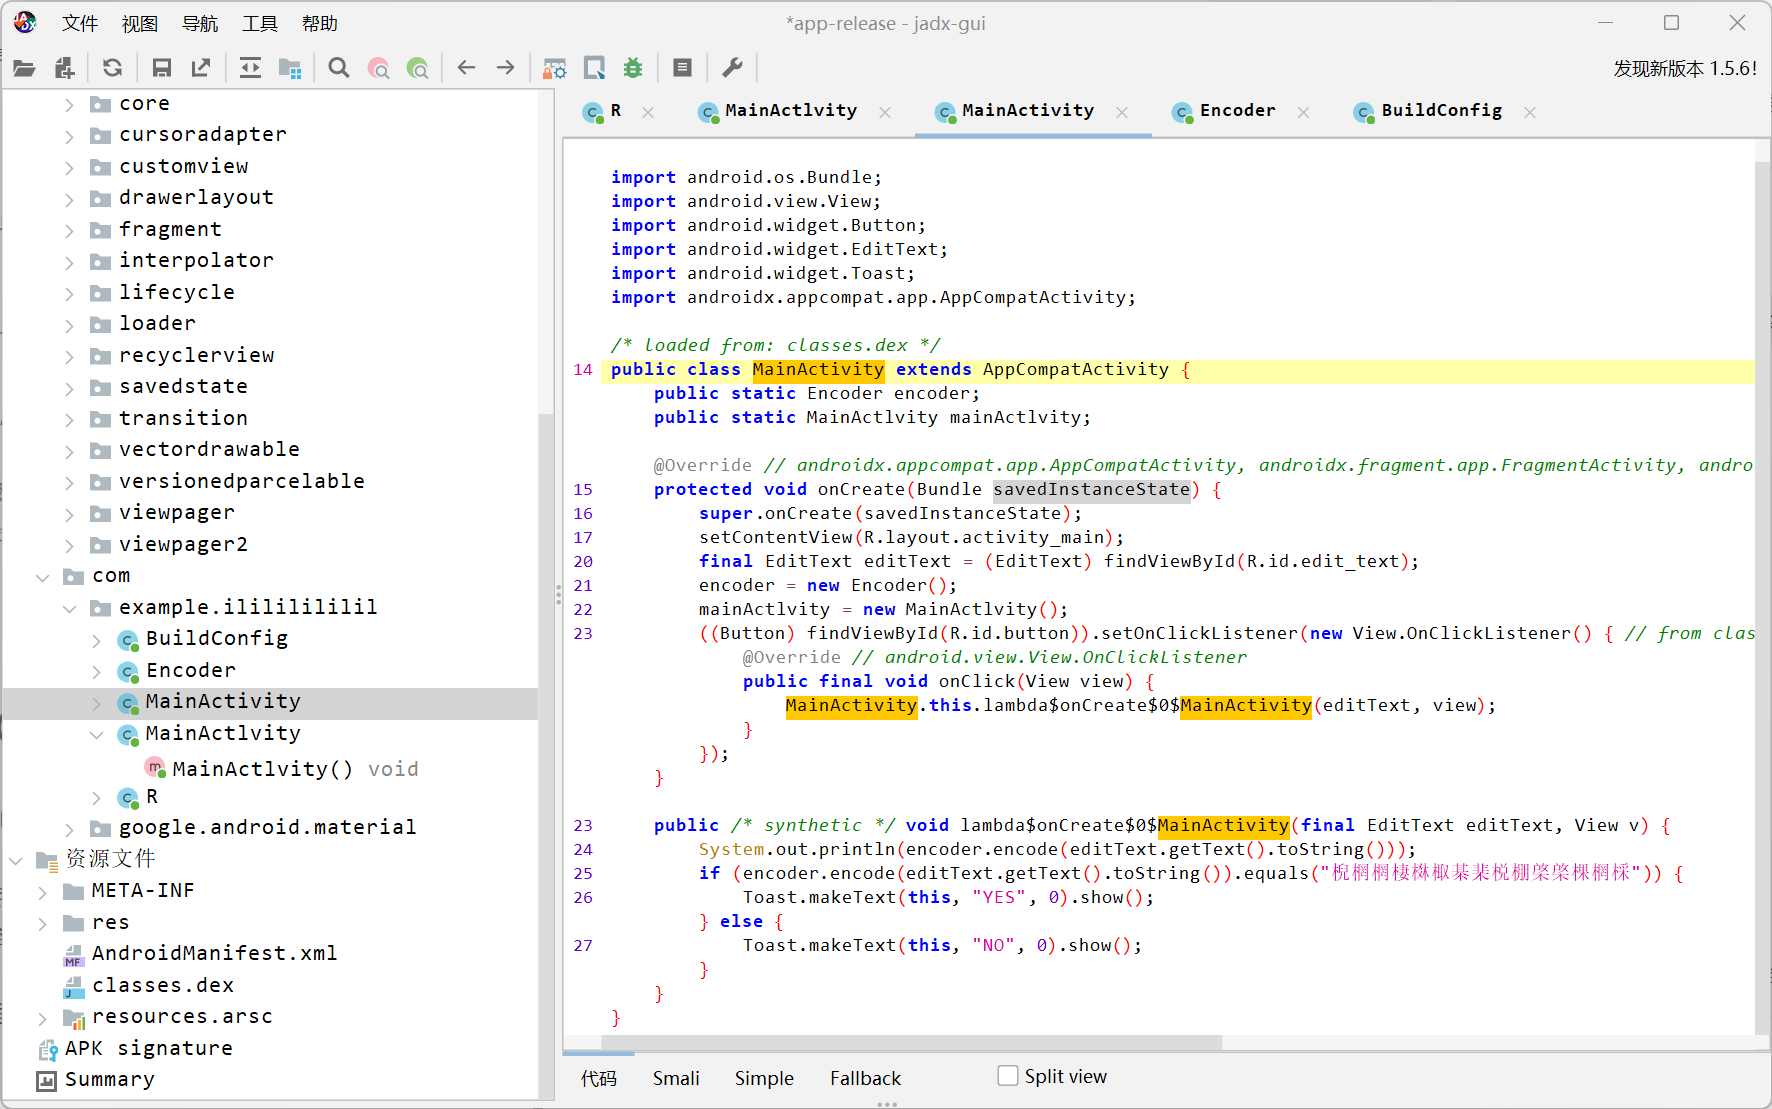Open the 视图 menu
Screen dimensions: 1772x1109
point(140,23)
